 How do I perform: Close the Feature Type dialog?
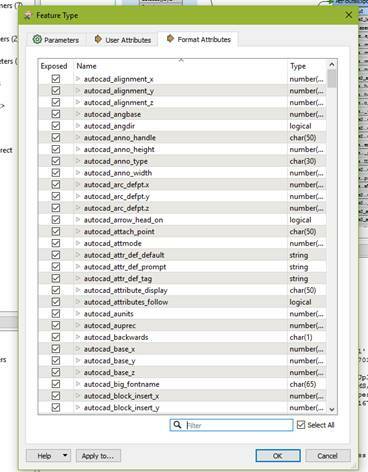pos(349,15)
